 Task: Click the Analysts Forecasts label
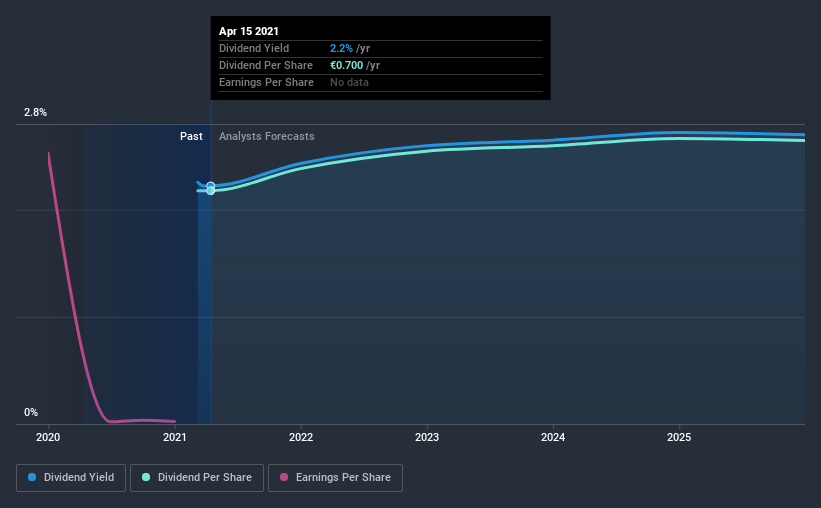pyautogui.click(x=267, y=136)
